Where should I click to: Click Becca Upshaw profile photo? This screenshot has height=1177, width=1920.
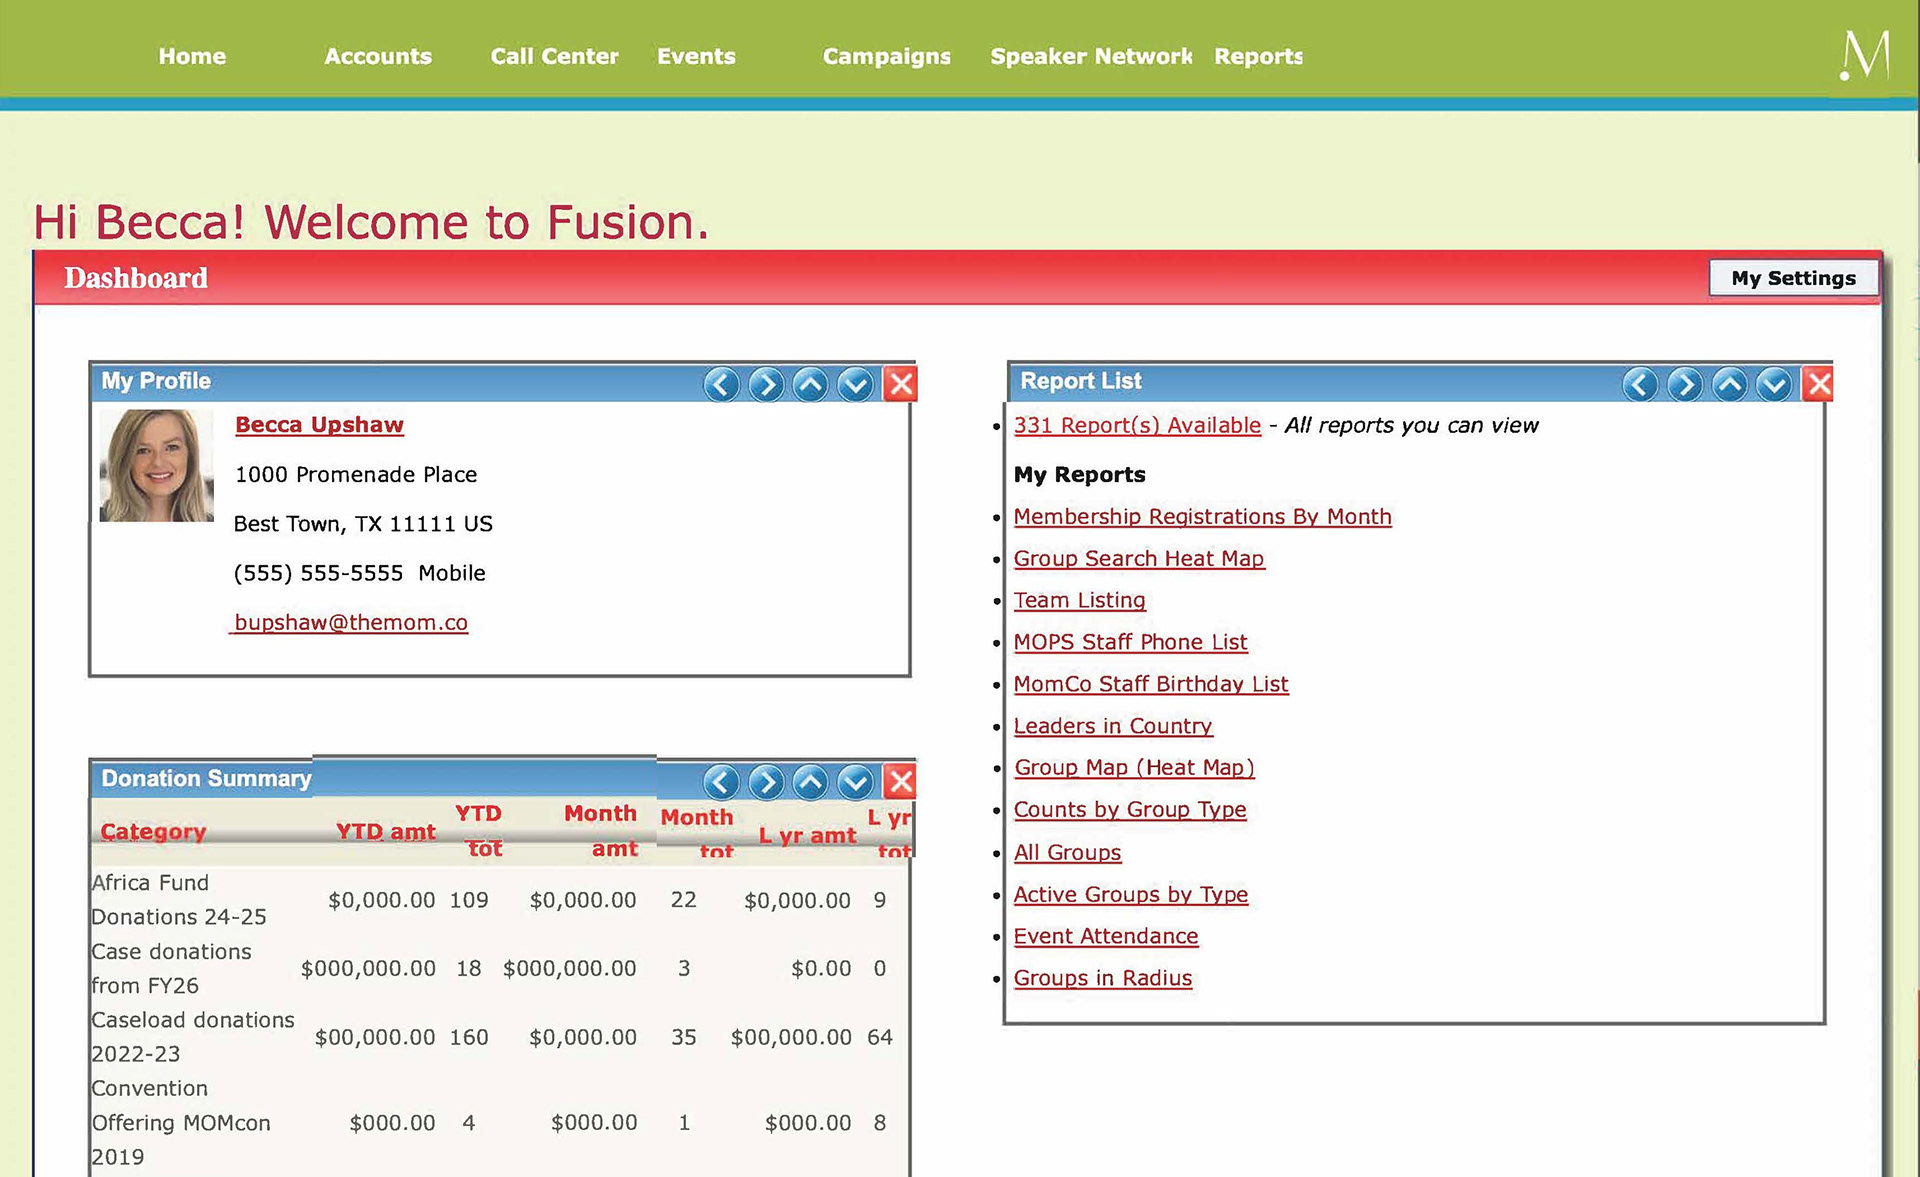[x=157, y=466]
